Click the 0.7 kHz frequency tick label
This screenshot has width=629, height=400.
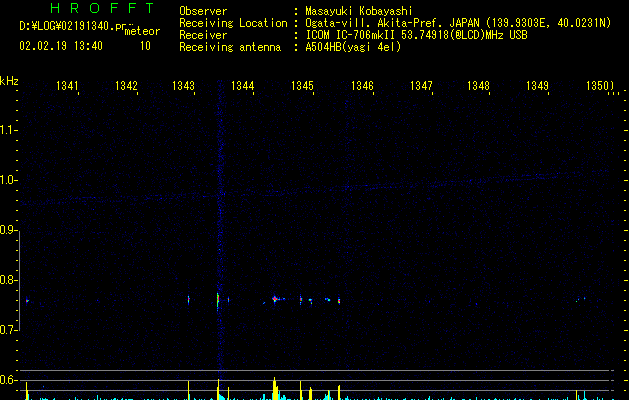pyautogui.click(x=8, y=330)
